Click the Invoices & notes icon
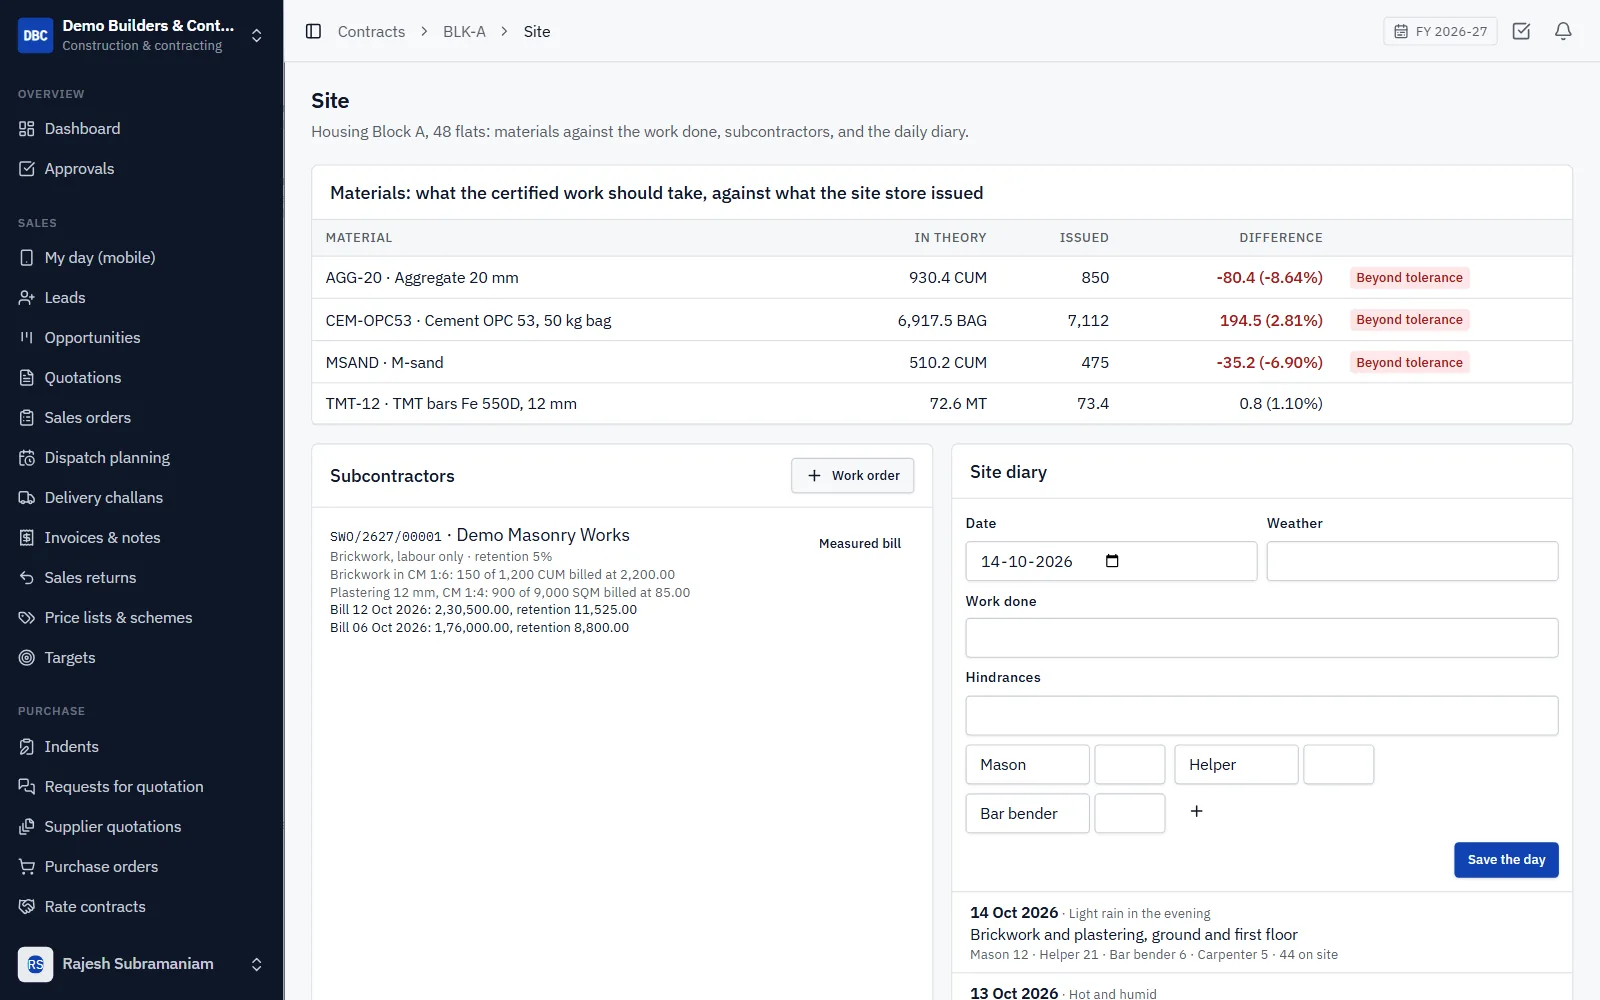 (x=27, y=538)
